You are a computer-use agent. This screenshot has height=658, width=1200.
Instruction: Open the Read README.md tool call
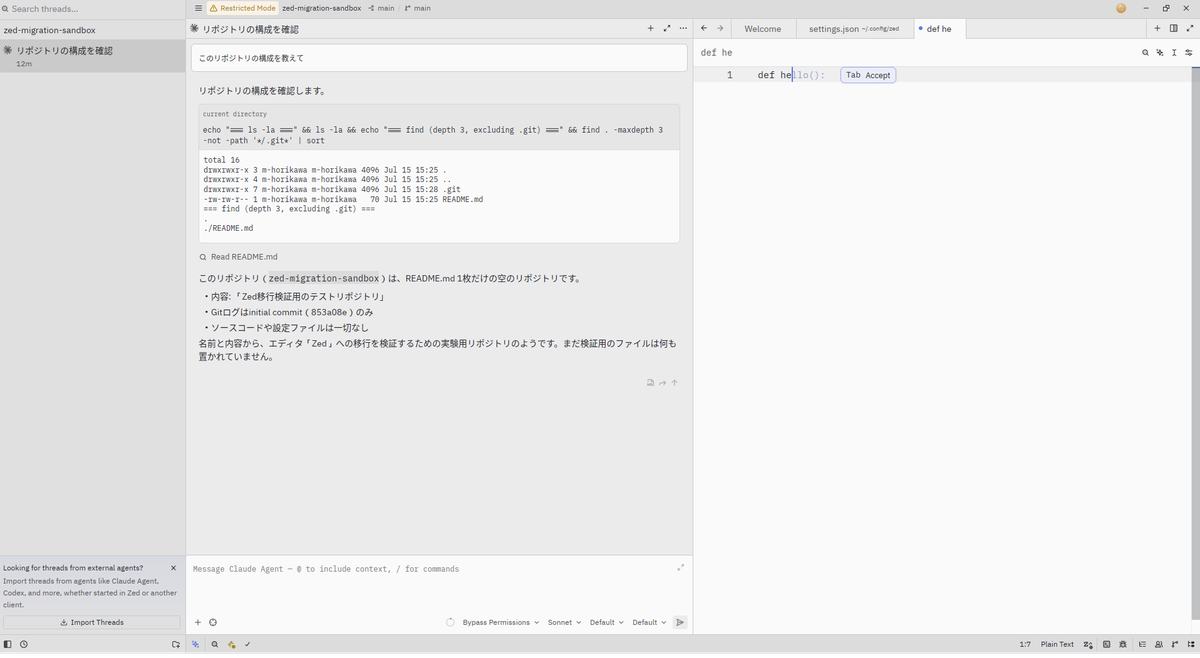click(239, 257)
